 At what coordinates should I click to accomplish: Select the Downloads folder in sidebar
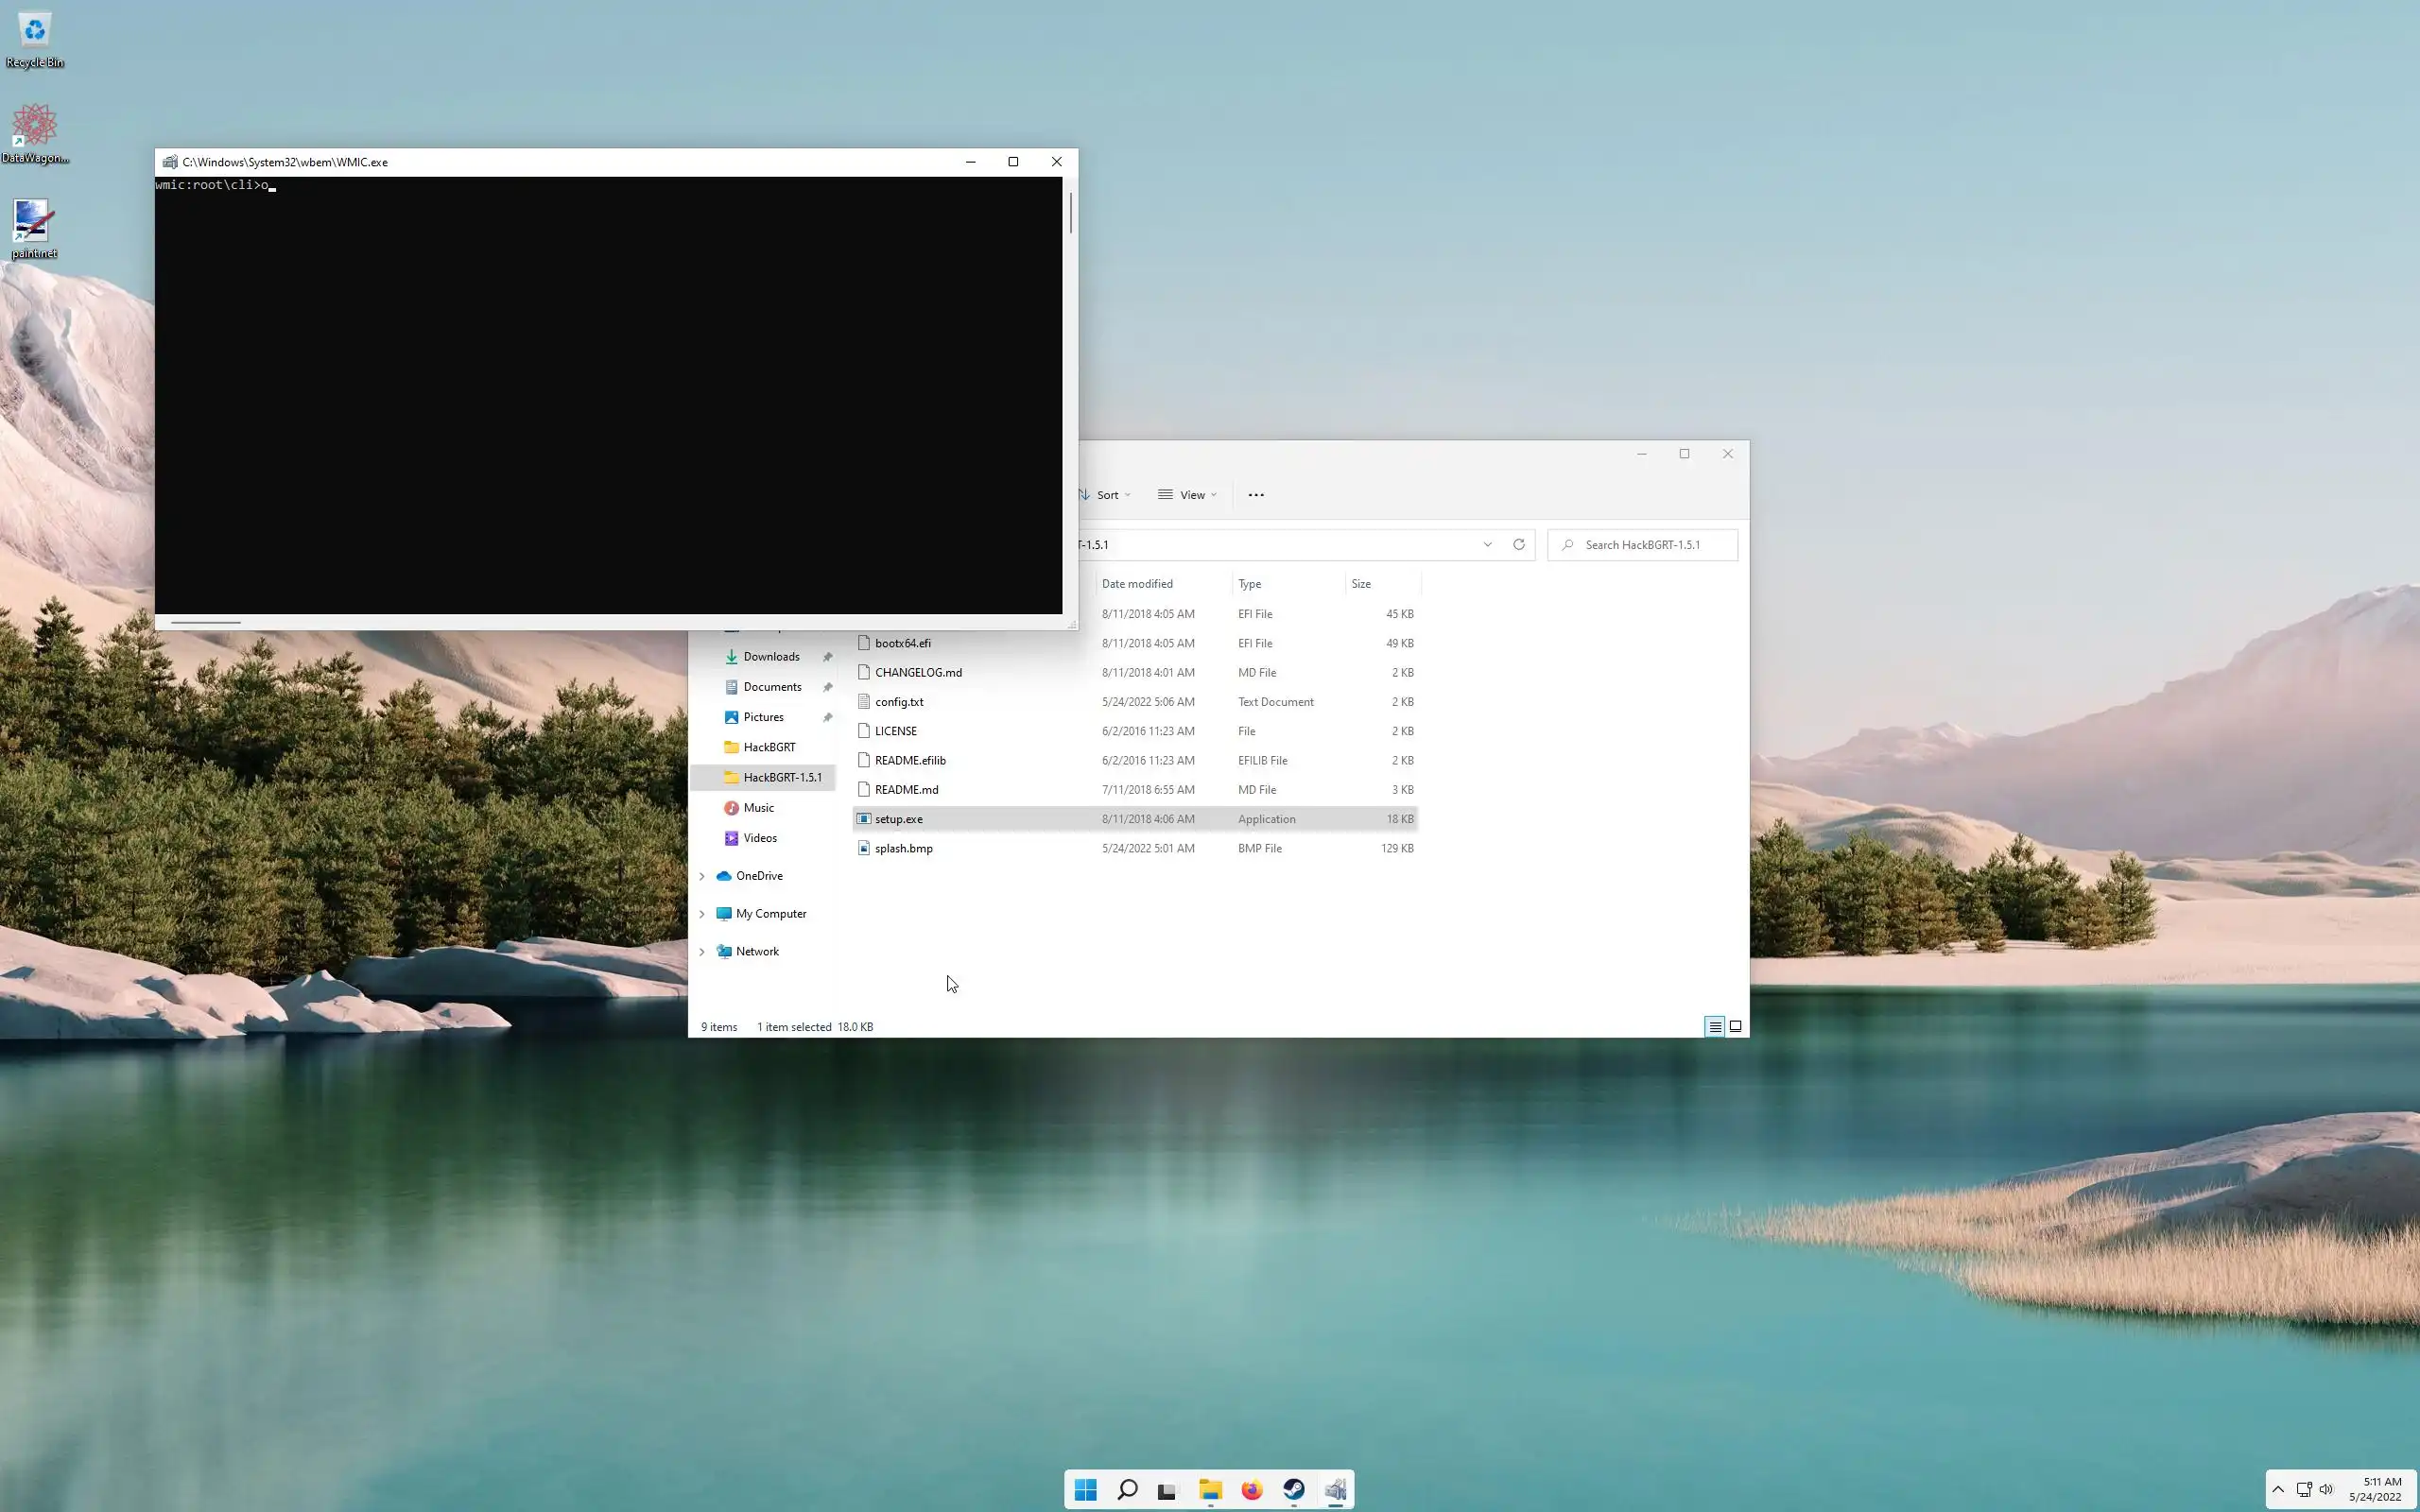pos(771,657)
